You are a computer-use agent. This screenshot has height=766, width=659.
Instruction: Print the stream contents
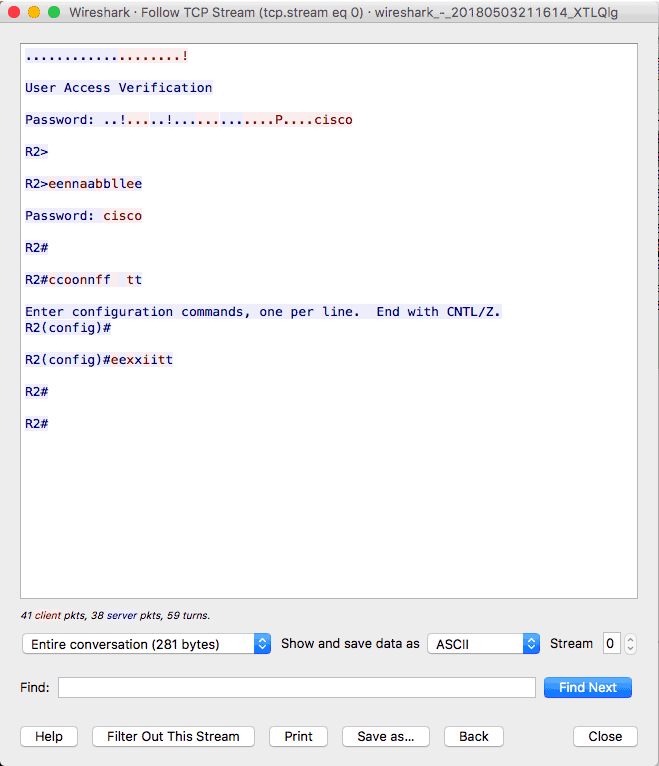click(x=298, y=736)
